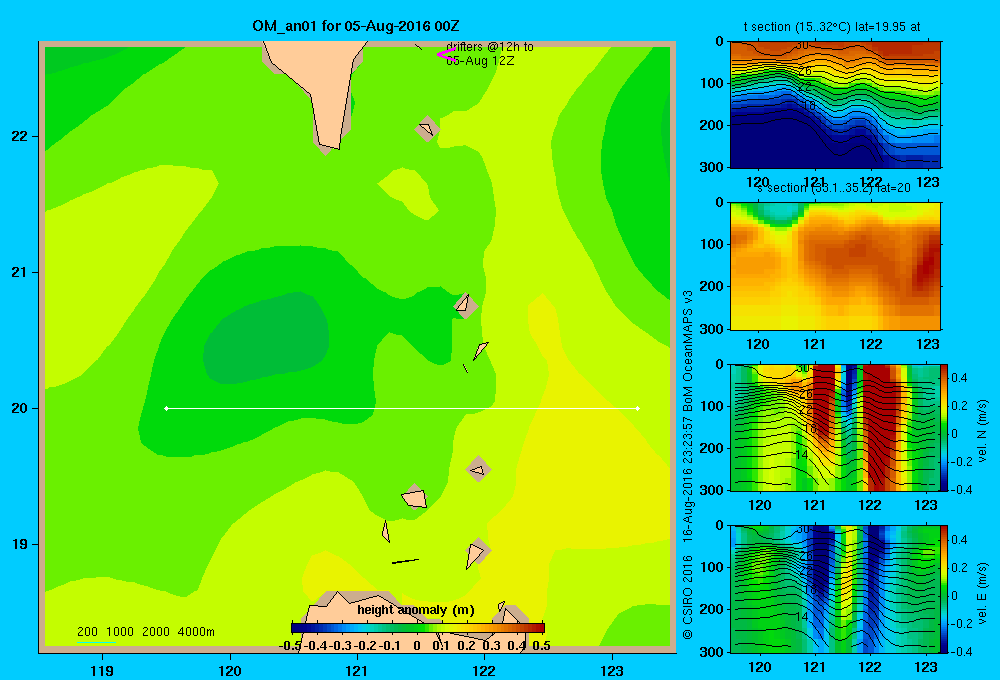Click the left endpoint of white section line
Viewport: 1000px width, 680px height.
tap(166, 408)
